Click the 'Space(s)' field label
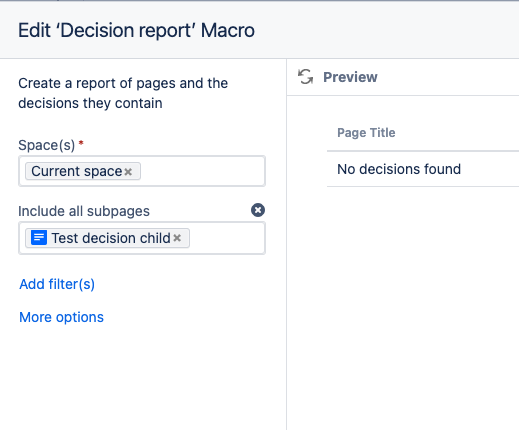Screen dimensions: 519x430 point(47,145)
